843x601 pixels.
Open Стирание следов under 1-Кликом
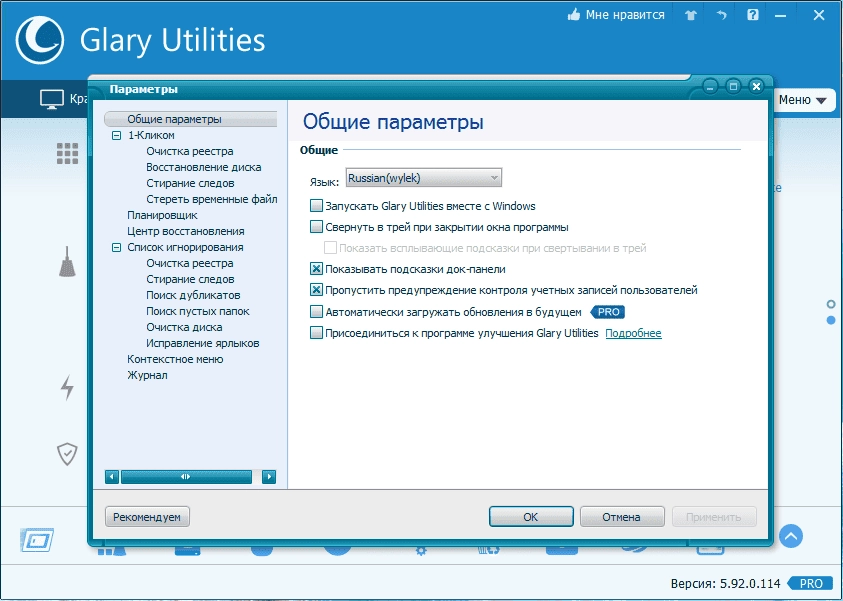pos(190,183)
